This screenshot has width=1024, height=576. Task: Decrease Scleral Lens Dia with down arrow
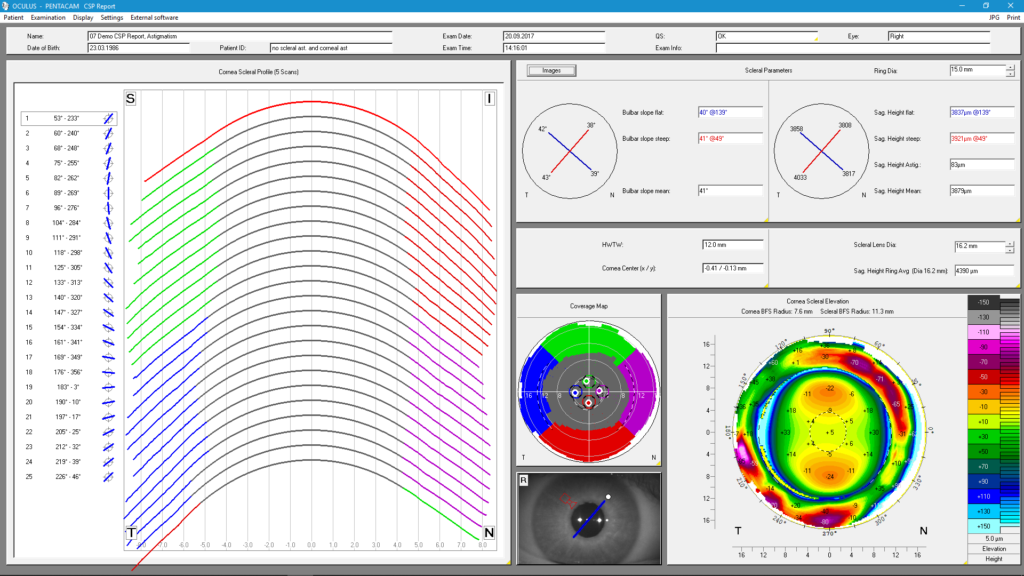[1010, 249]
